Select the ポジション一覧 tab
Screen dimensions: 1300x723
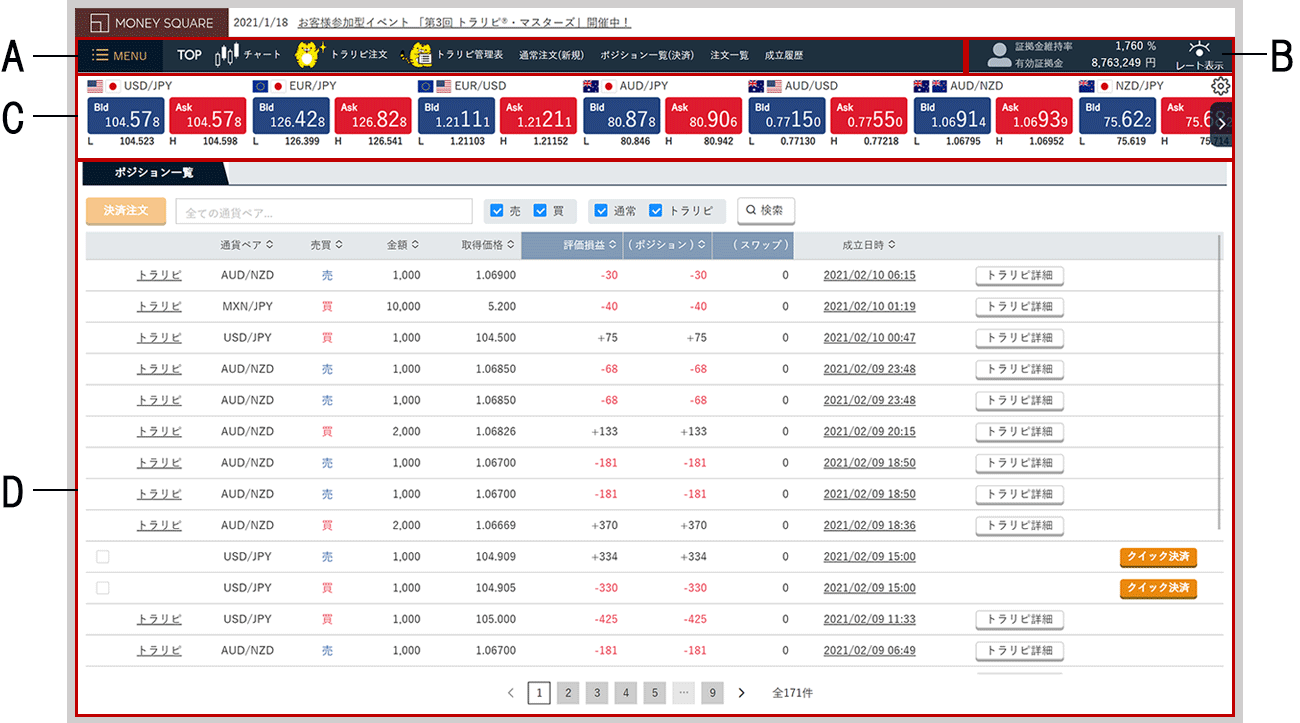click(x=154, y=173)
